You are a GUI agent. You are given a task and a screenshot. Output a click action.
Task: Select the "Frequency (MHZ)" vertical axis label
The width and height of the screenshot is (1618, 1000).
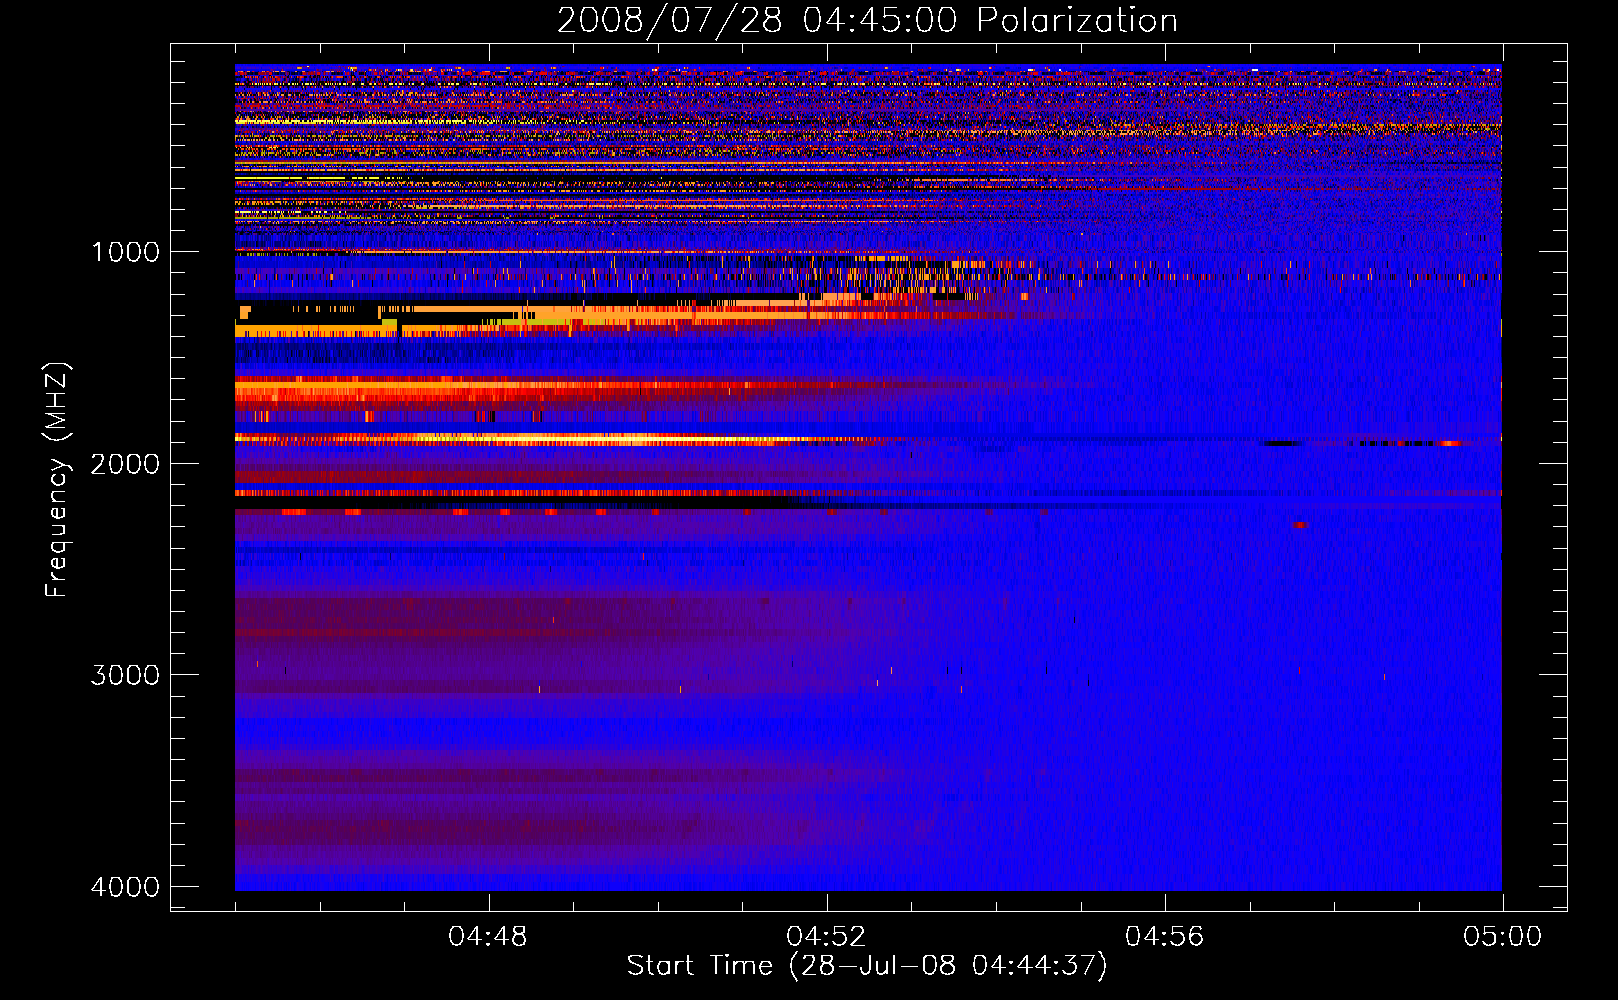click(57, 480)
